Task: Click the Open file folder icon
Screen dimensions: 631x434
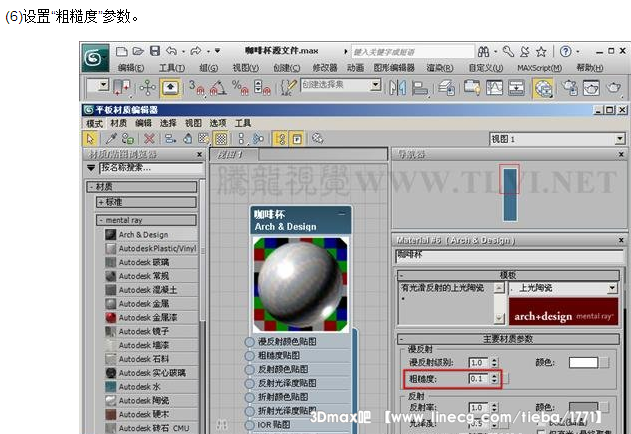Action: pos(138,51)
